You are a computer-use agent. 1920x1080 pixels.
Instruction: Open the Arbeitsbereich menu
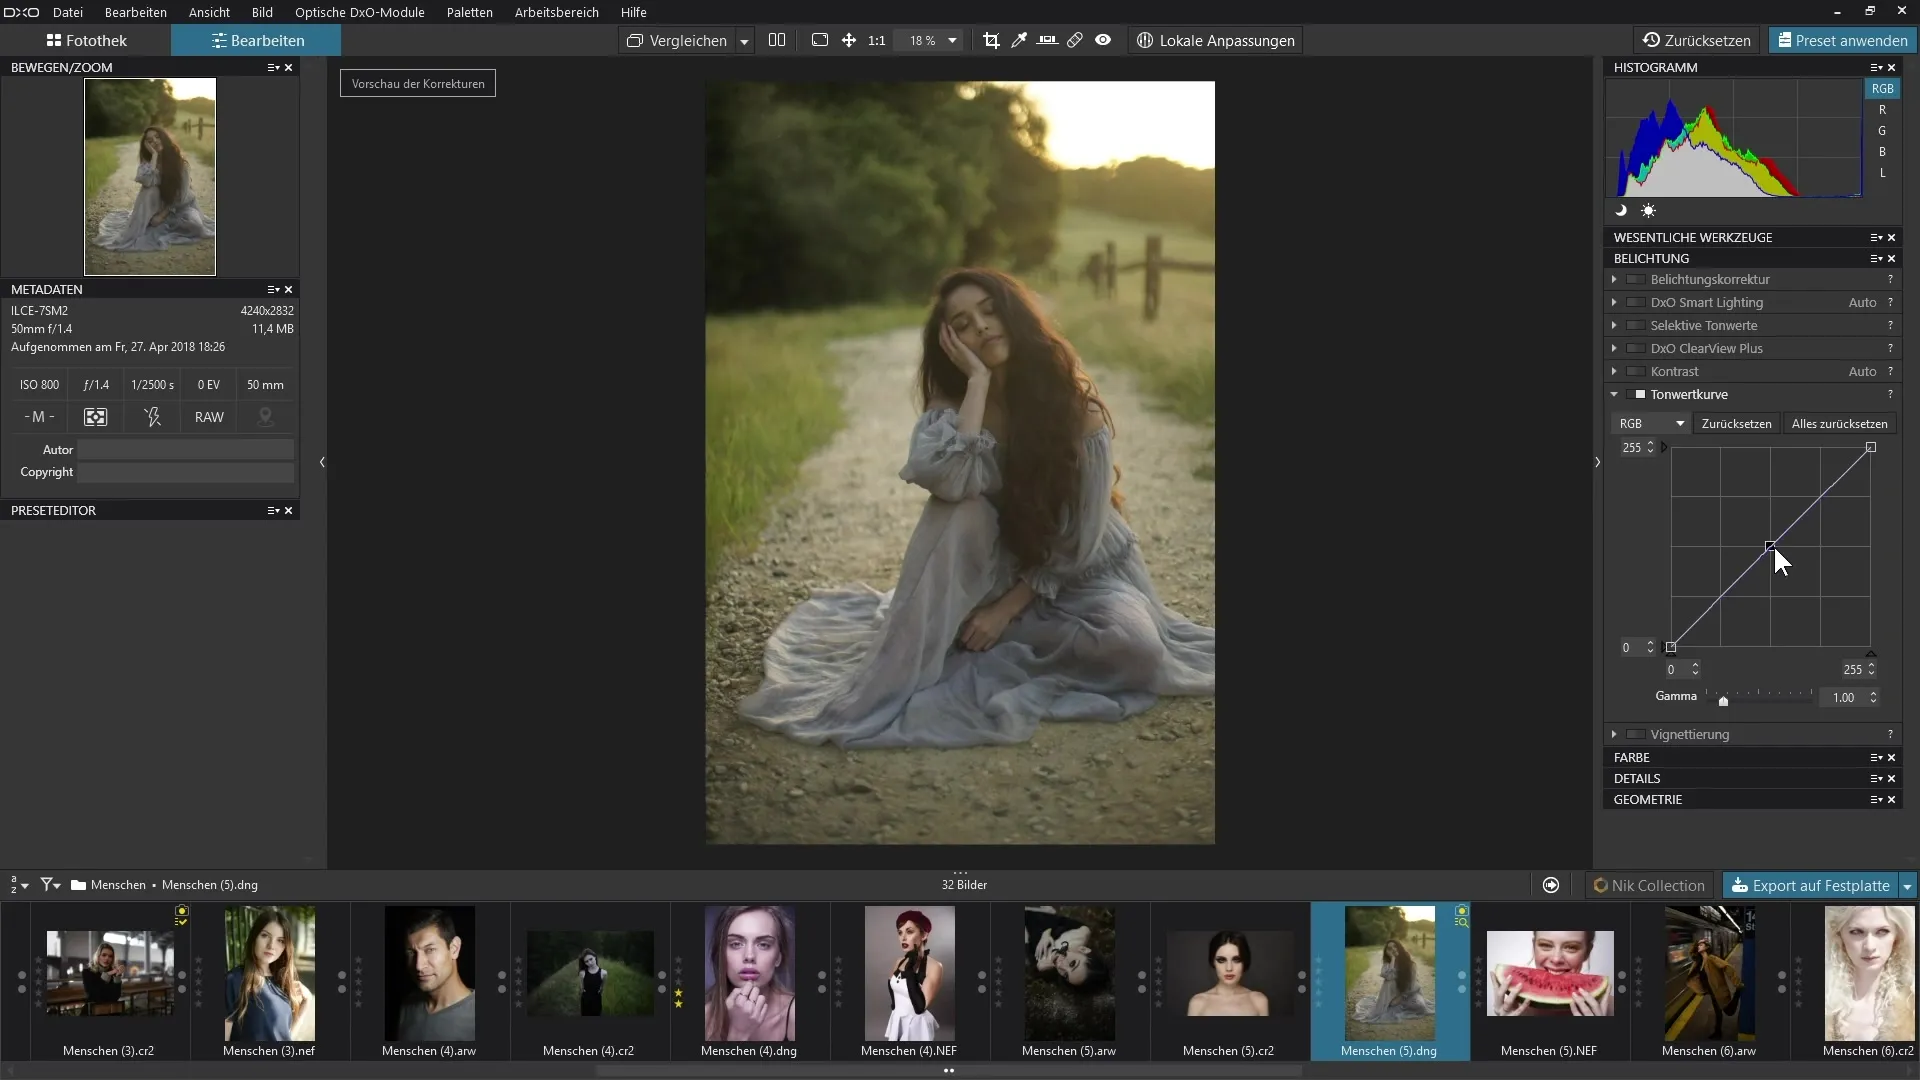coord(557,12)
